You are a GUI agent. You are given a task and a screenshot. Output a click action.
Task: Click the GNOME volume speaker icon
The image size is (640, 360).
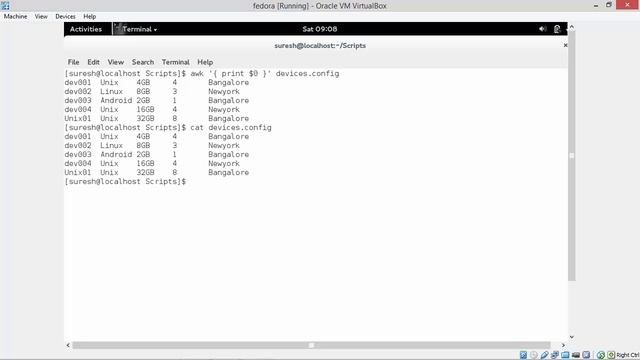tap(542, 29)
